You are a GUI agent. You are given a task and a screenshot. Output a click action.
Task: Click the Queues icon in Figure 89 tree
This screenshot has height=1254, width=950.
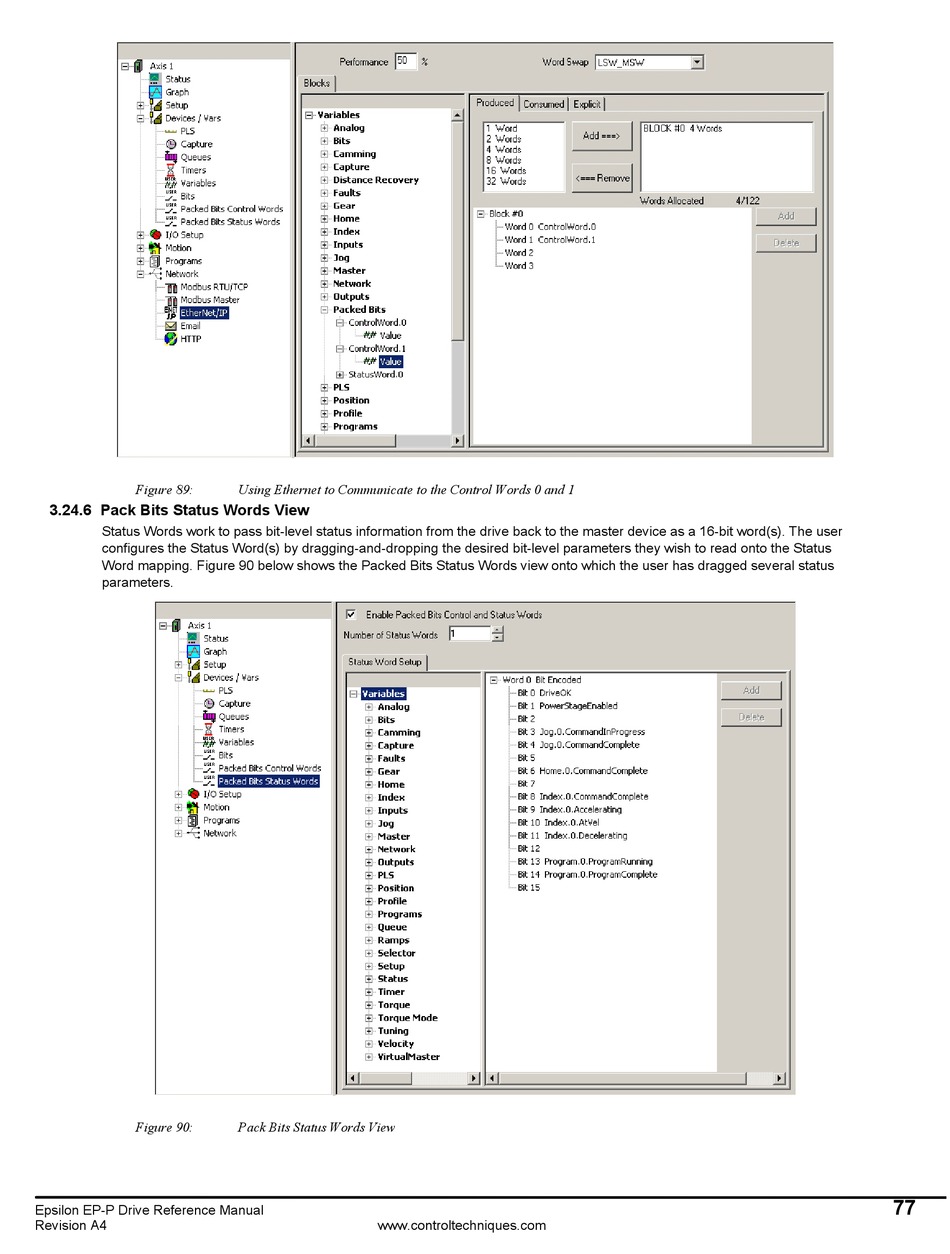click(171, 157)
